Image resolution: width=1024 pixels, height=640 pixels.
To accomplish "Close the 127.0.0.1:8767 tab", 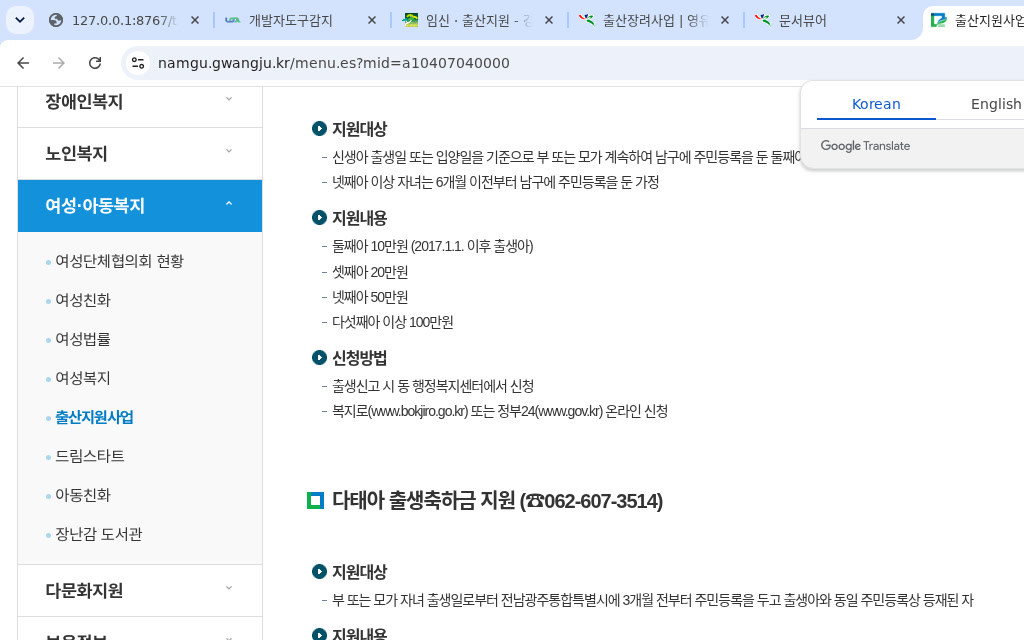I will (x=195, y=20).
